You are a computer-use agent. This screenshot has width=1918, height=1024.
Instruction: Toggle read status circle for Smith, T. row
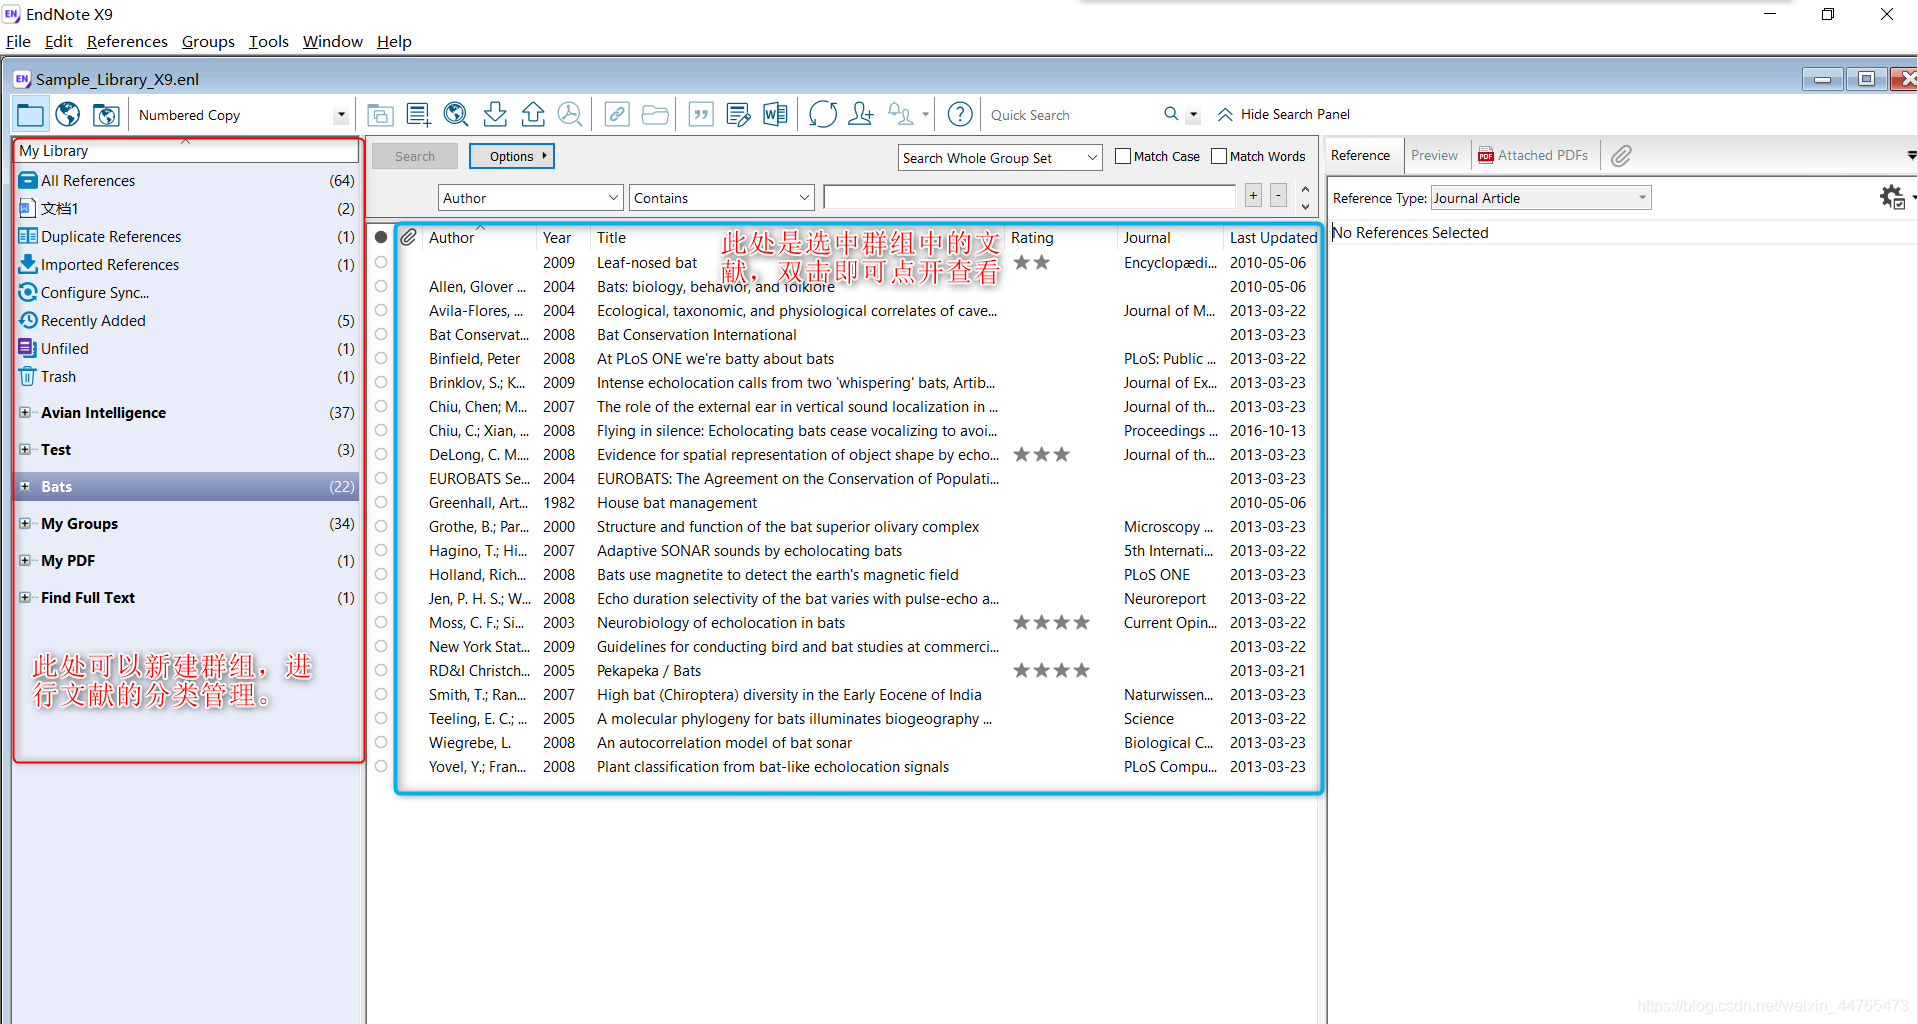381,694
